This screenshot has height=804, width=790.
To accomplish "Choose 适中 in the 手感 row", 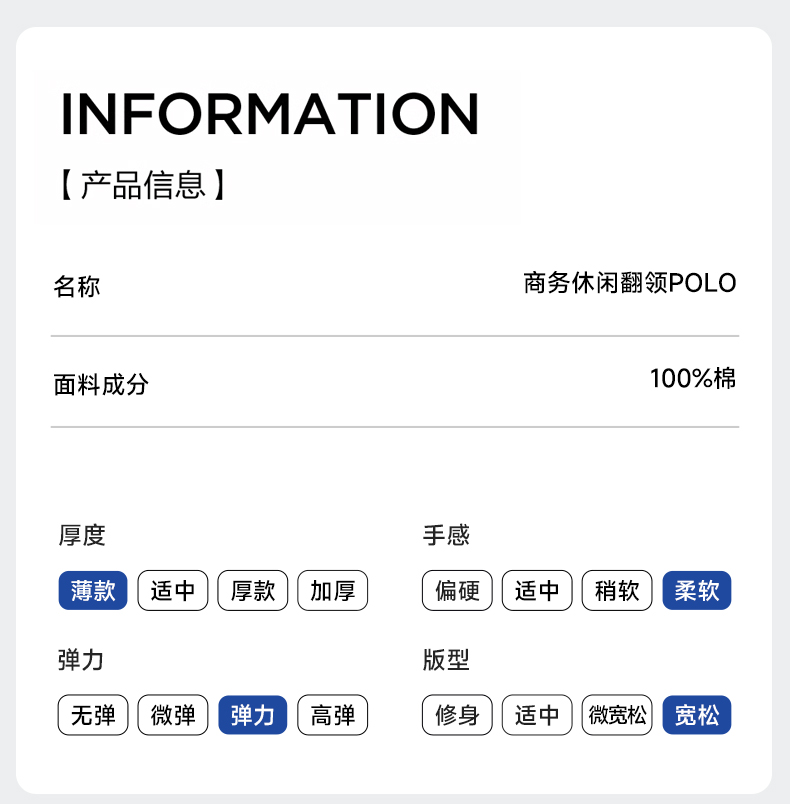I will click(x=537, y=591).
